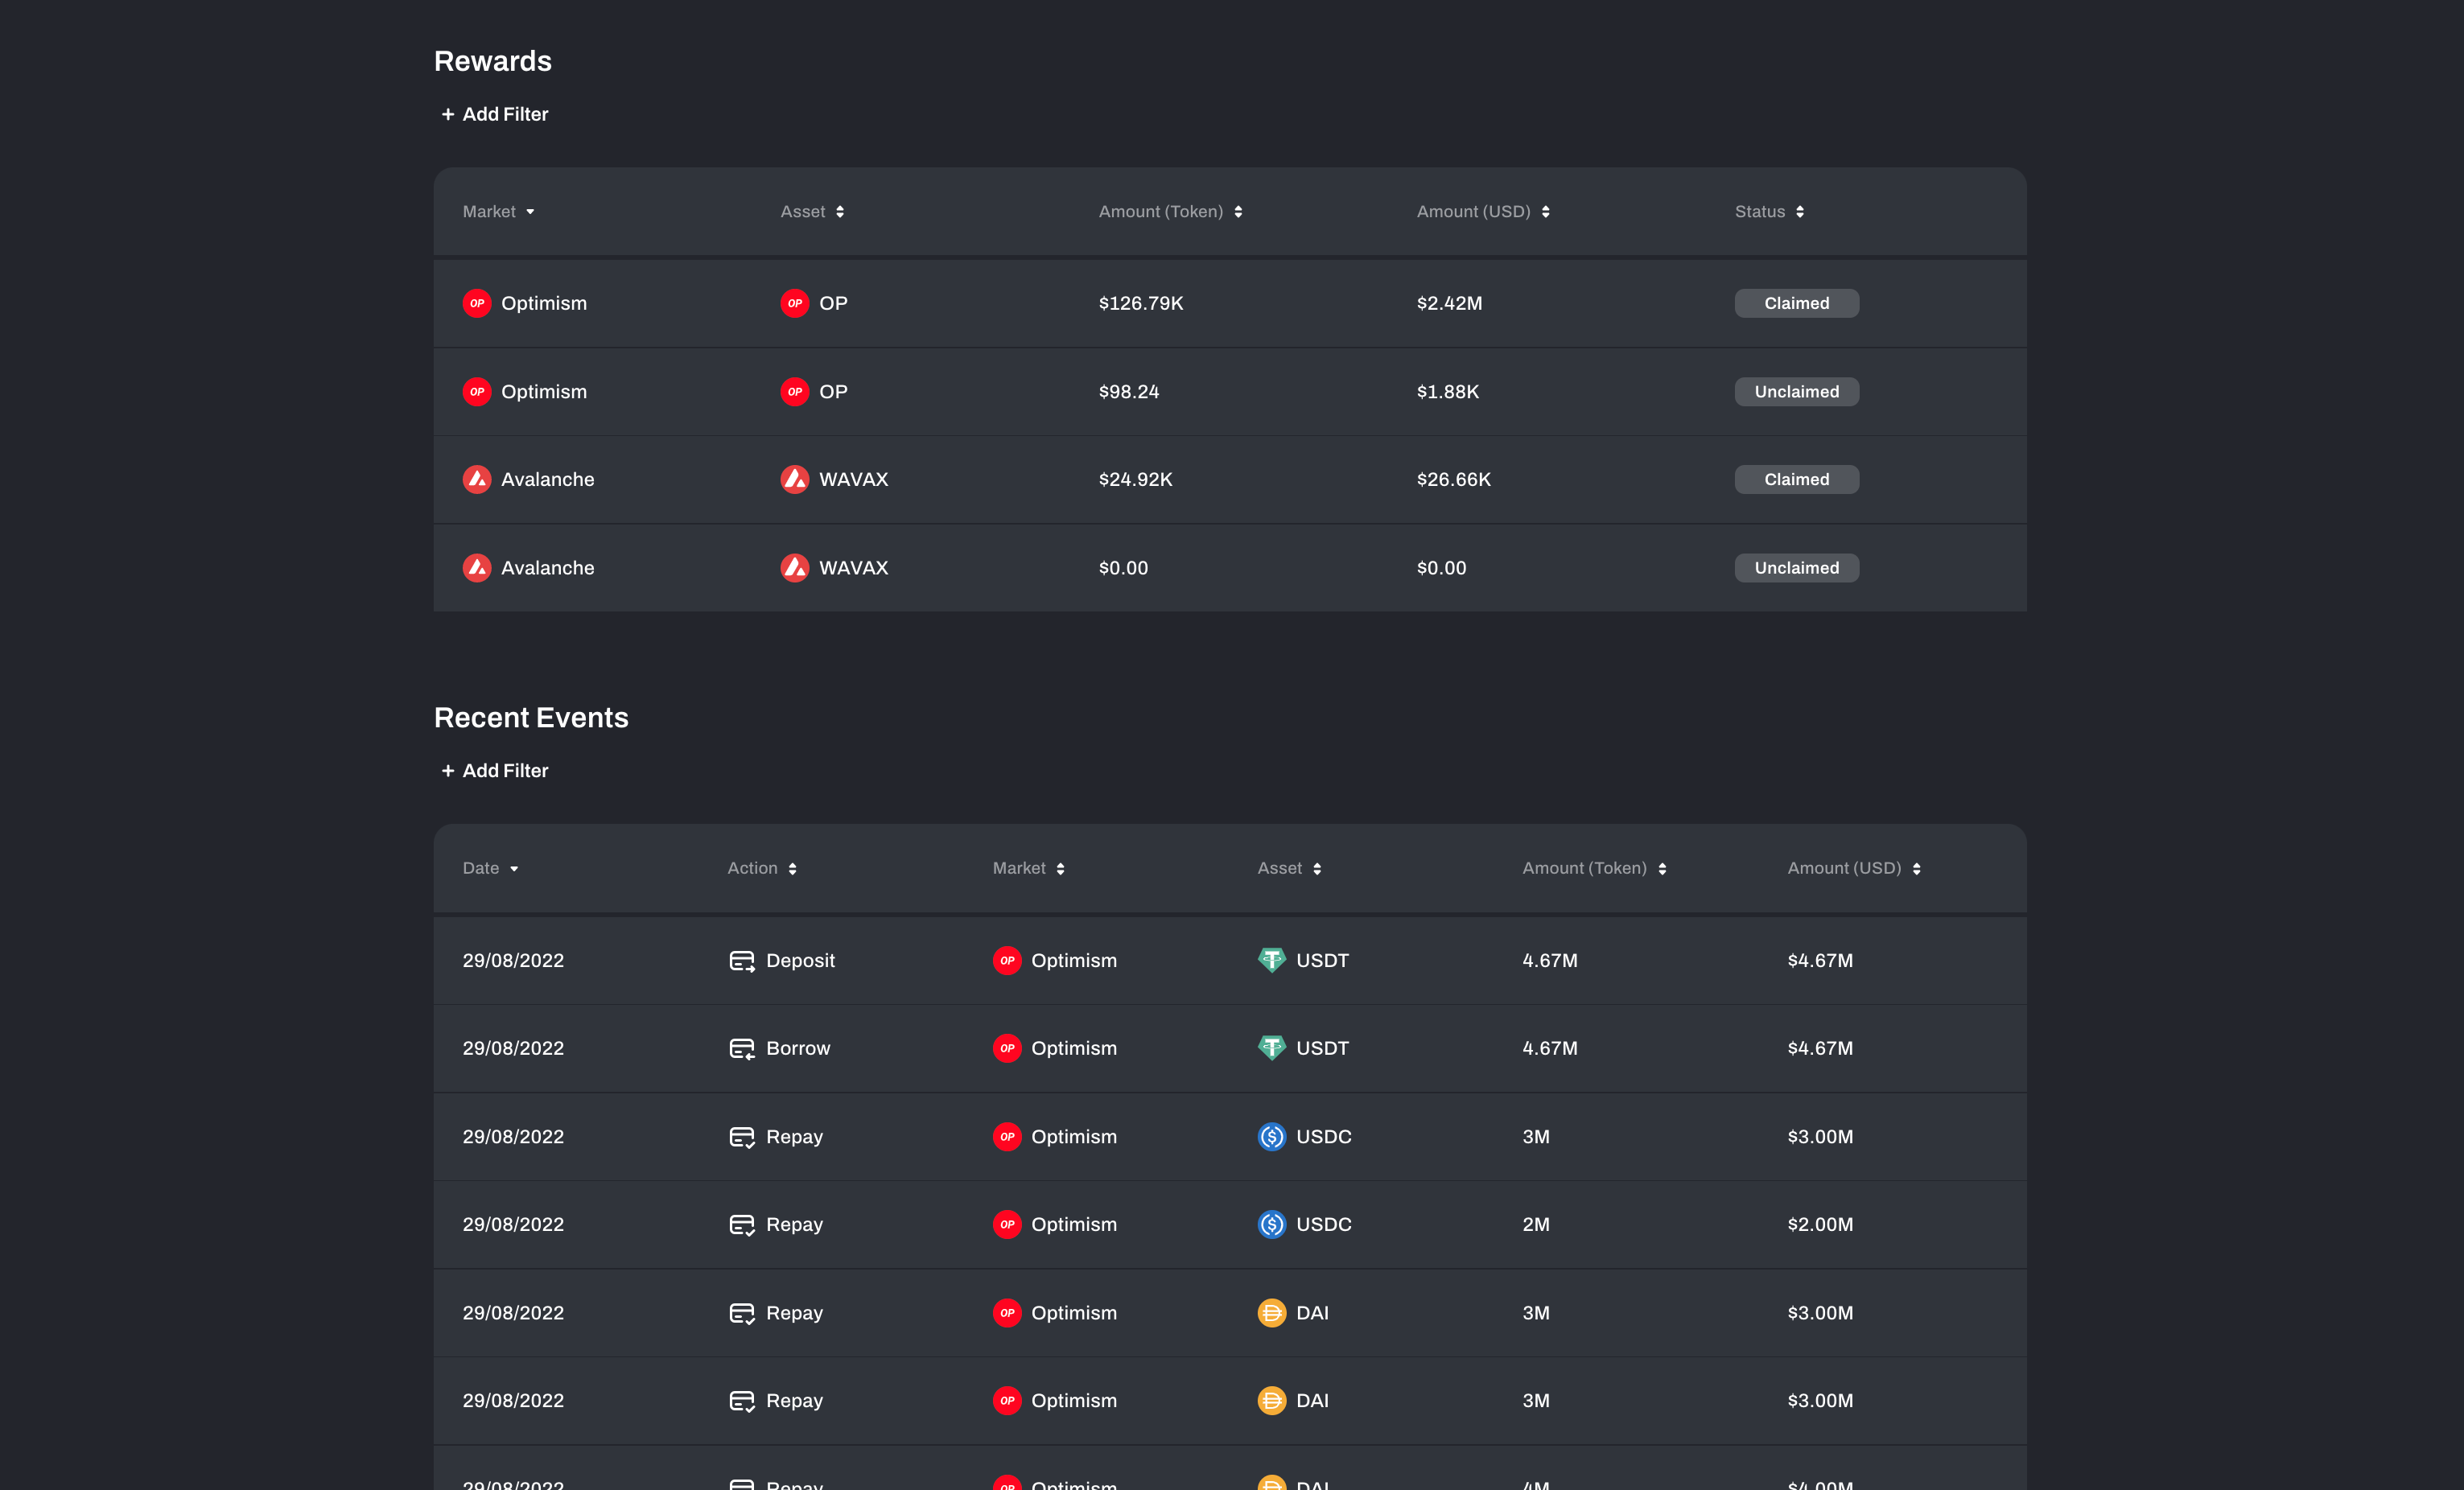Click the Borrow action icon
This screenshot has height=1490, width=2464.
(741, 1048)
